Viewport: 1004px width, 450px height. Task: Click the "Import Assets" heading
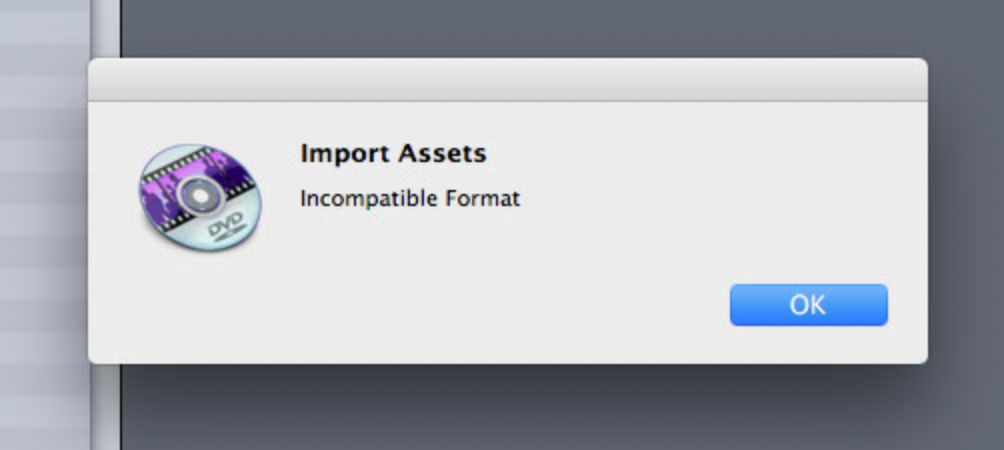393,154
